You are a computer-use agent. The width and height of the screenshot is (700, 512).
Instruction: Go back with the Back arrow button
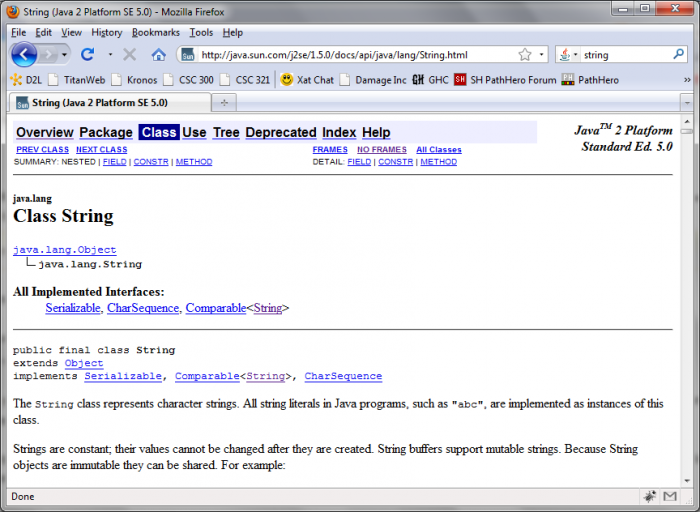pyautogui.click(x=24, y=54)
